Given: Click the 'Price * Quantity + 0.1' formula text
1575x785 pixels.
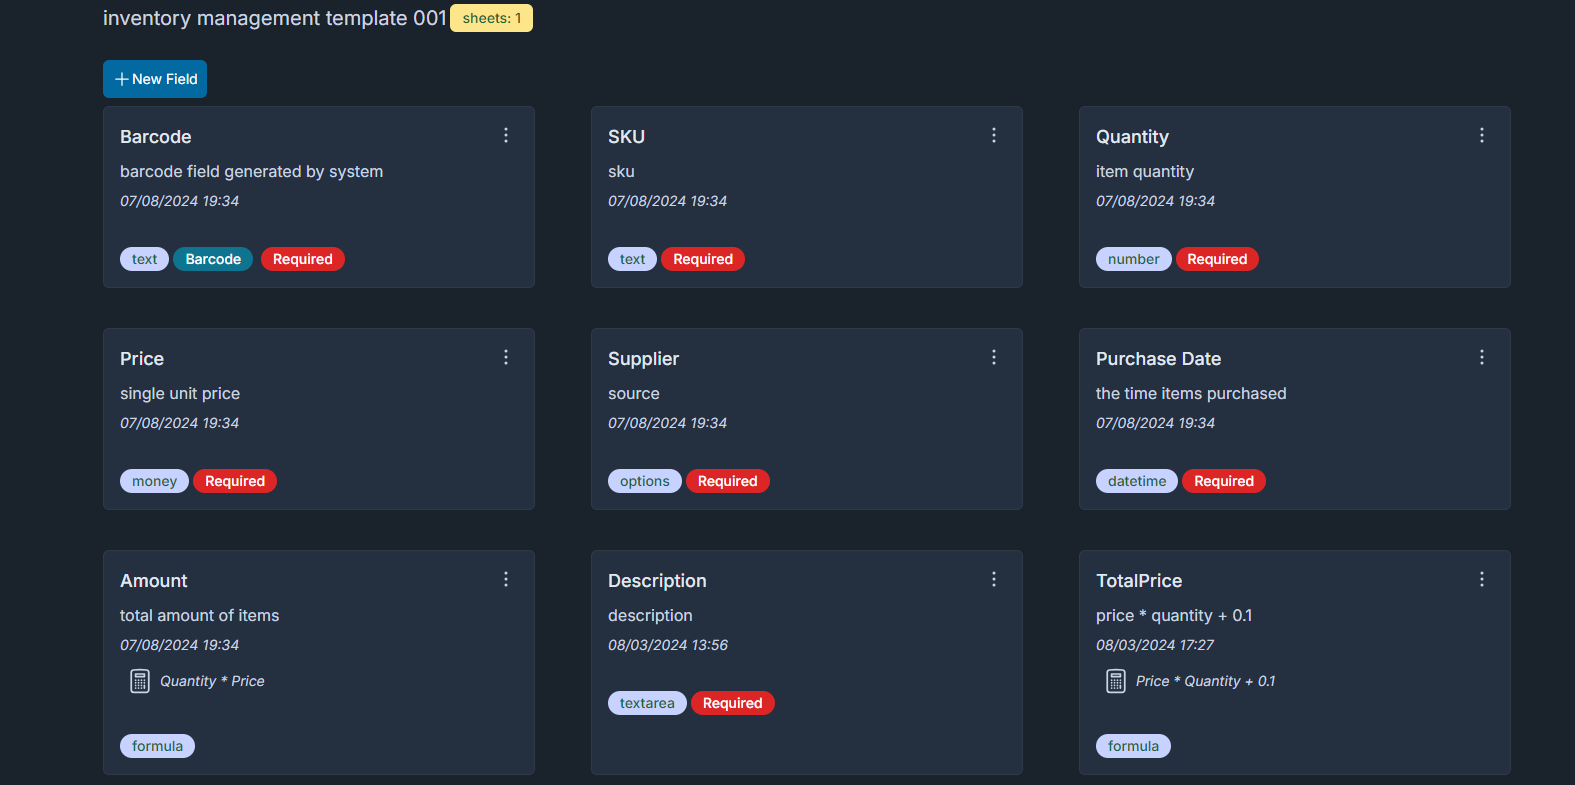Looking at the screenshot, I should point(1205,681).
